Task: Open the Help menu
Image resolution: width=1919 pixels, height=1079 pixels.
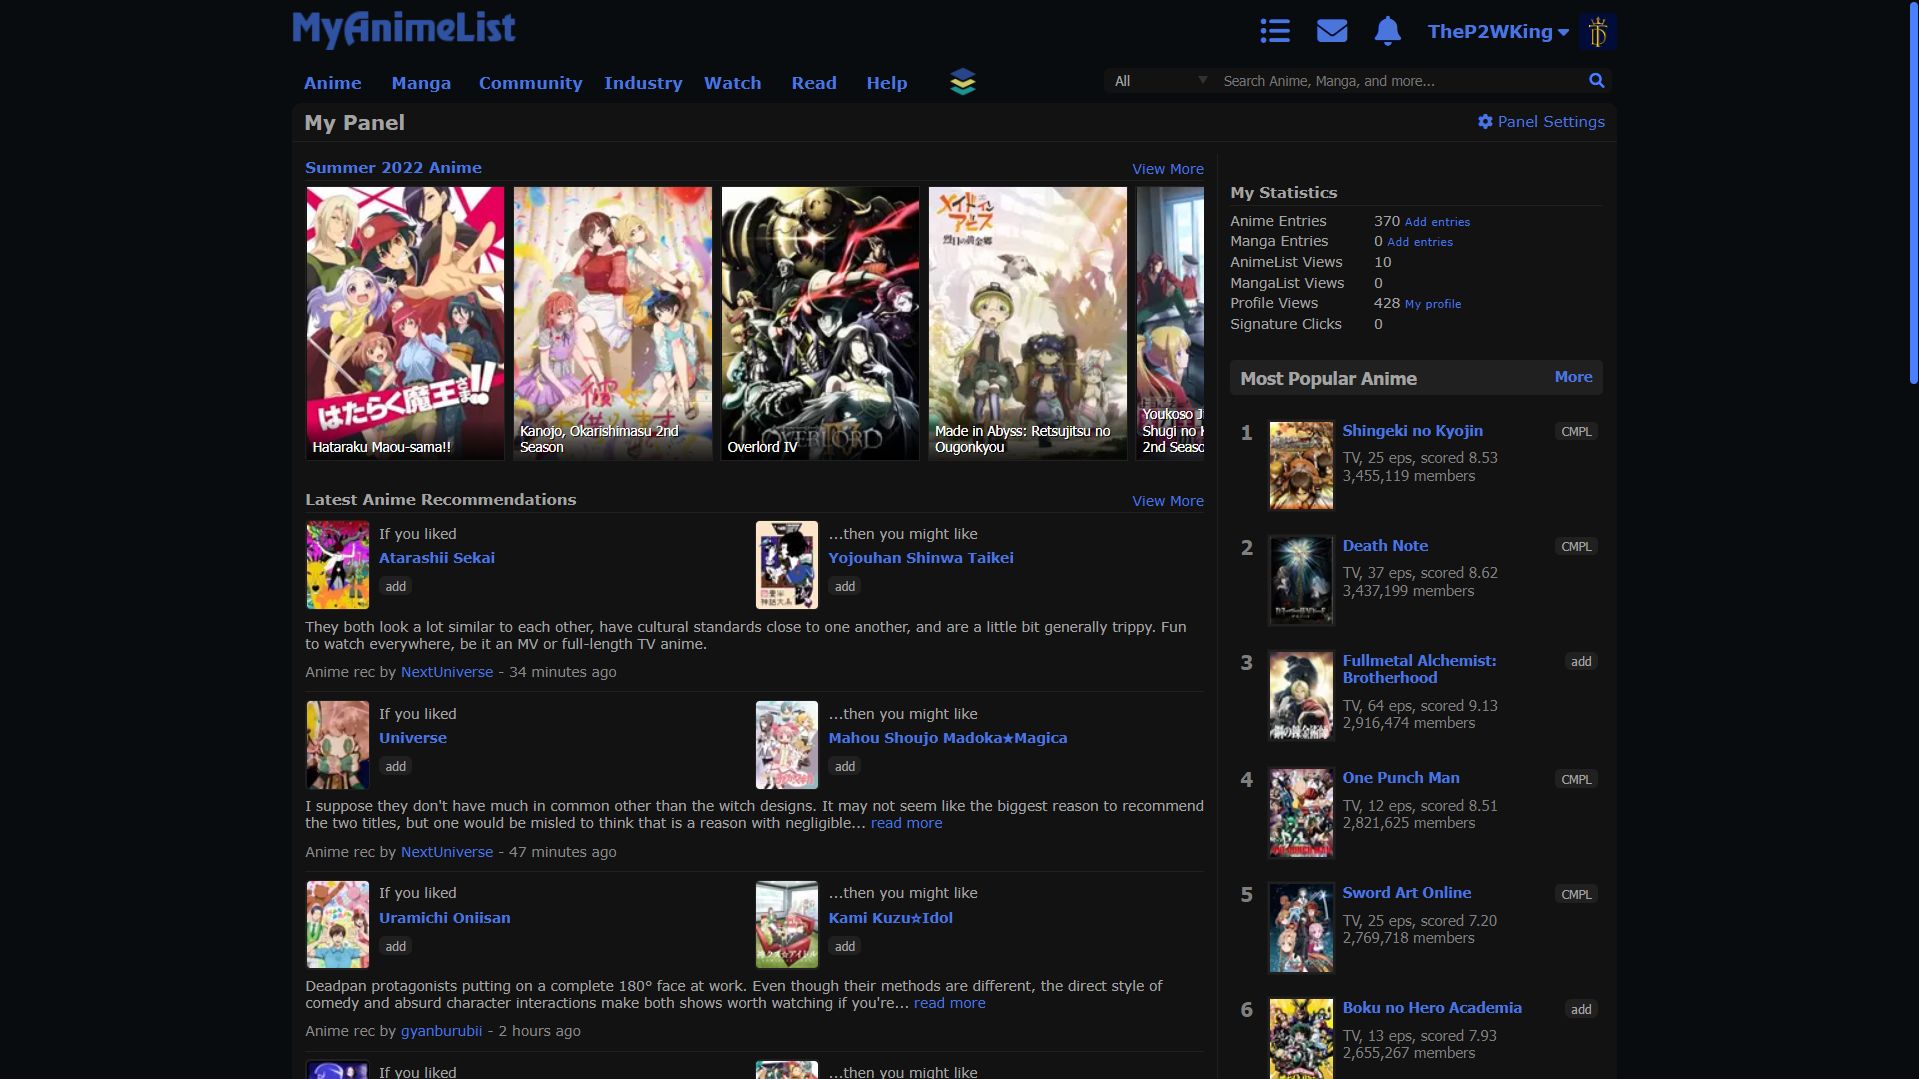Action: (886, 83)
